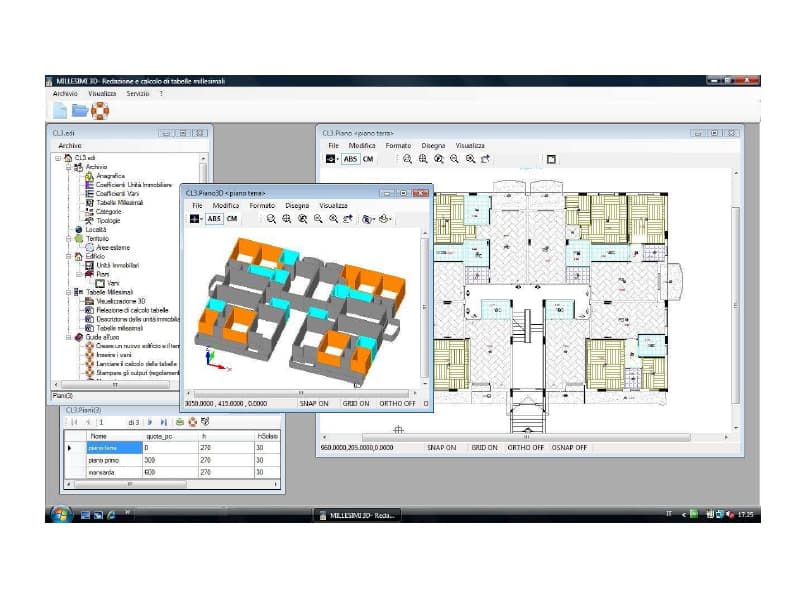The image size is (800, 600).
Task: Toggle ABS mode in Piano window toolbar
Action: pyautogui.click(x=351, y=159)
